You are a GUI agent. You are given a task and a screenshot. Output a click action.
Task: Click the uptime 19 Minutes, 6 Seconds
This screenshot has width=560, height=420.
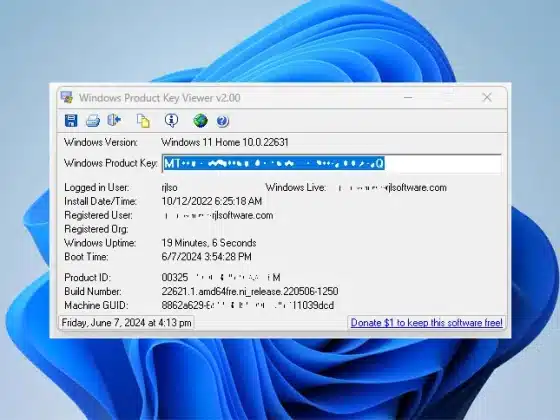tap(209, 243)
